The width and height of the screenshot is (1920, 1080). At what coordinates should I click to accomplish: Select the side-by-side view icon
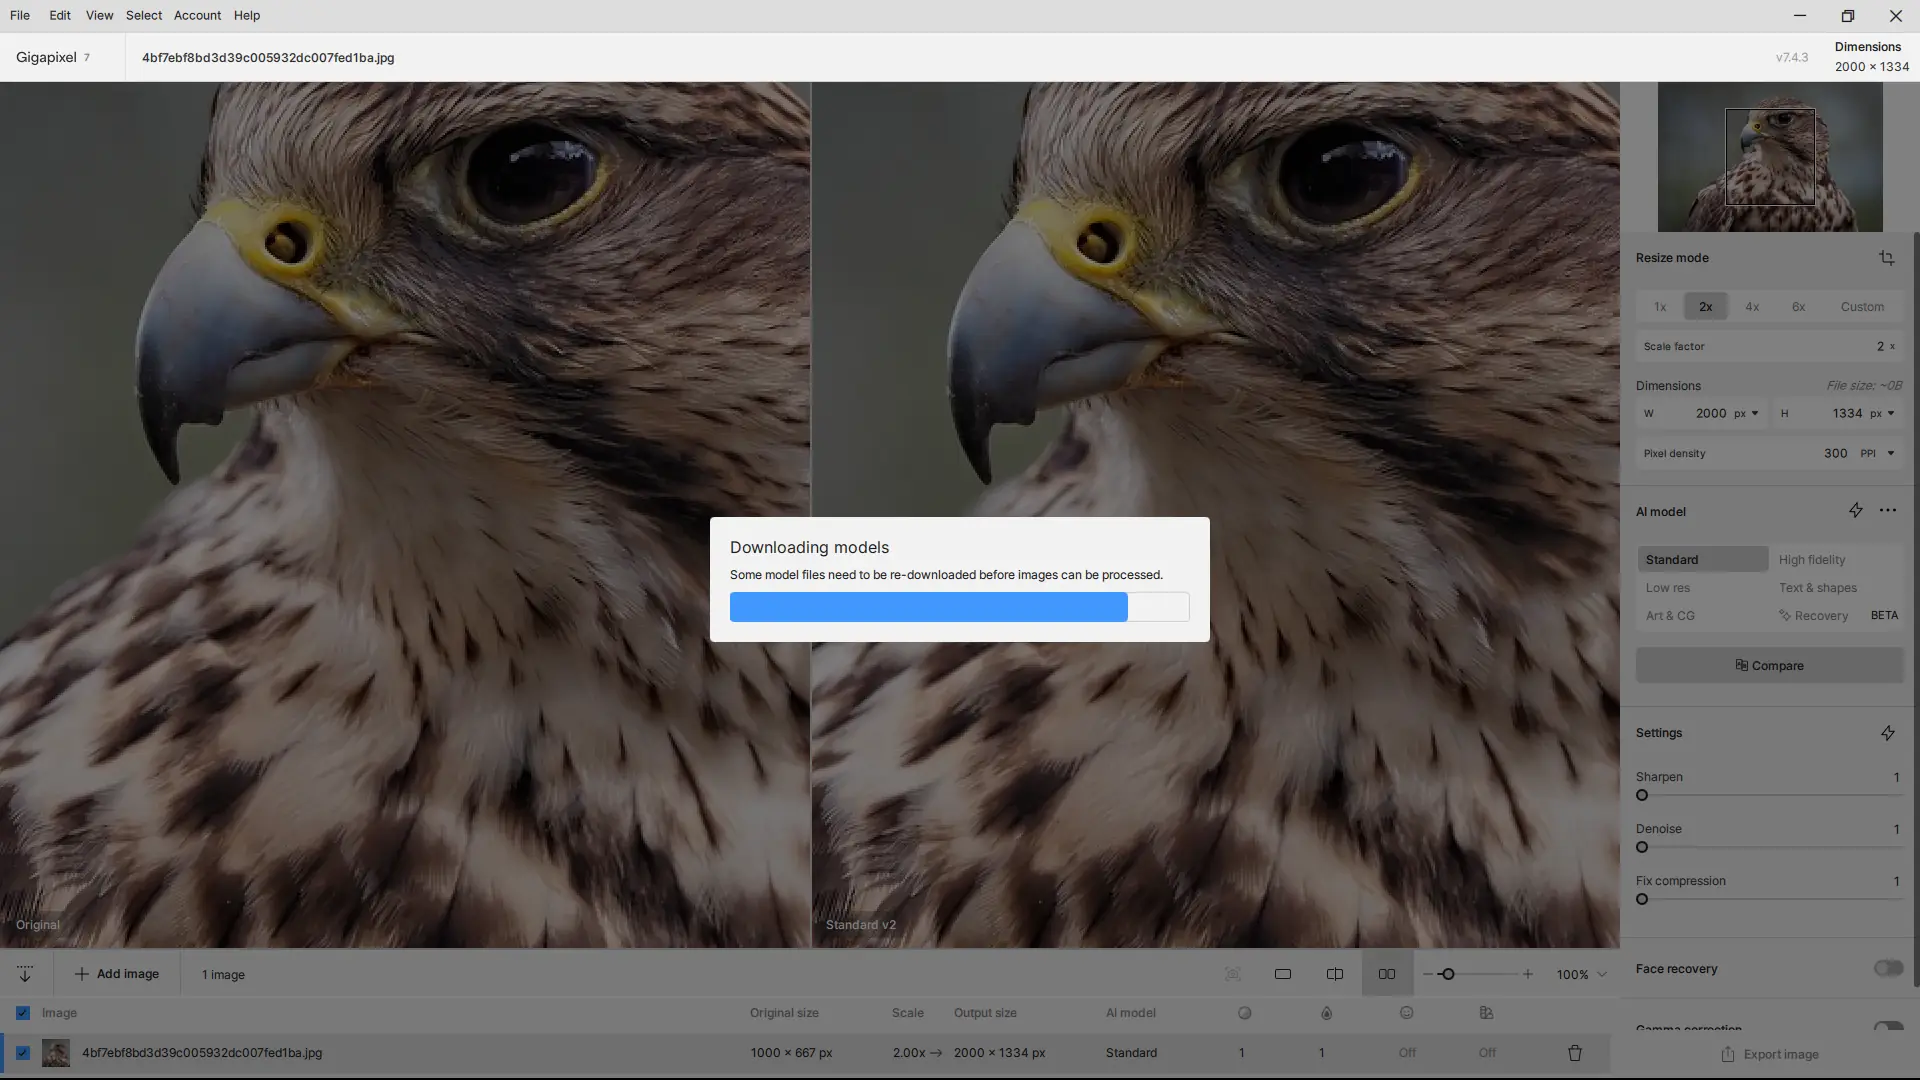1386,974
